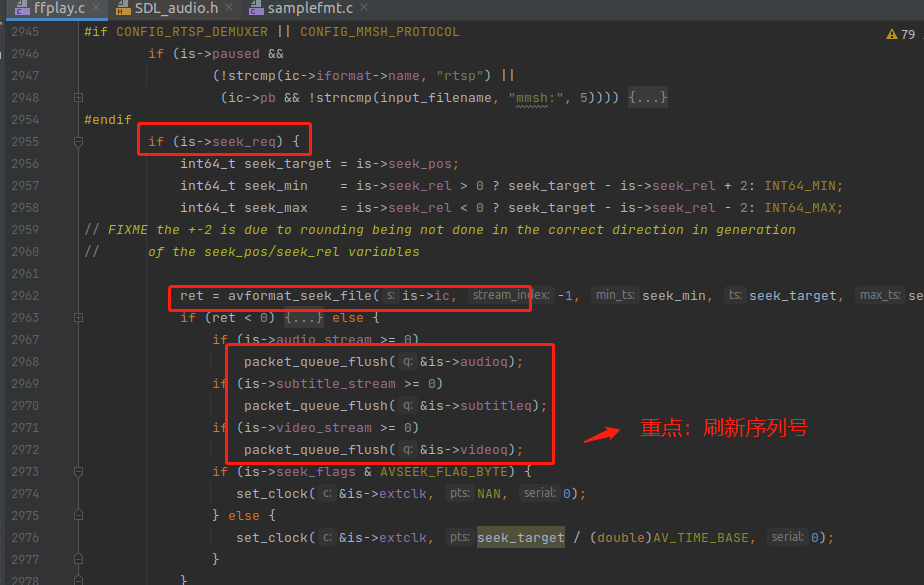Image resolution: width=924 pixels, height=585 pixels.
Task: Switch to the SDL_audio.h tab
Action: (177, 9)
